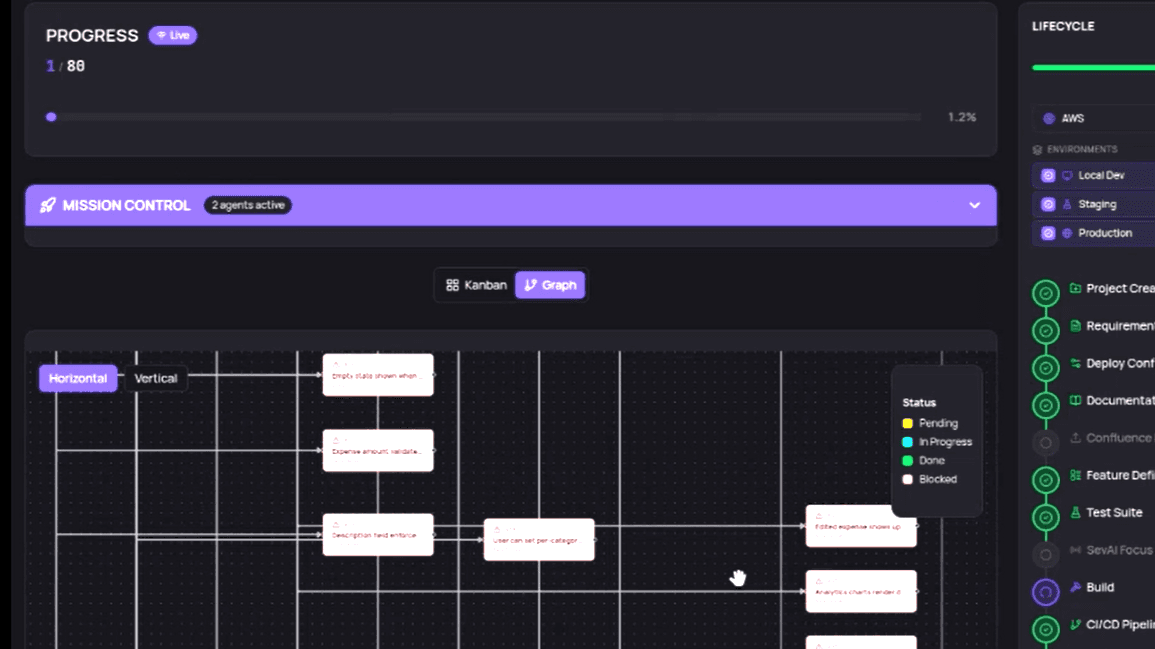Image resolution: width=1155 pixels, height=649 pixels.
Task: Click the SevAI Focus step status circle
Action: tap(1045, 555)
